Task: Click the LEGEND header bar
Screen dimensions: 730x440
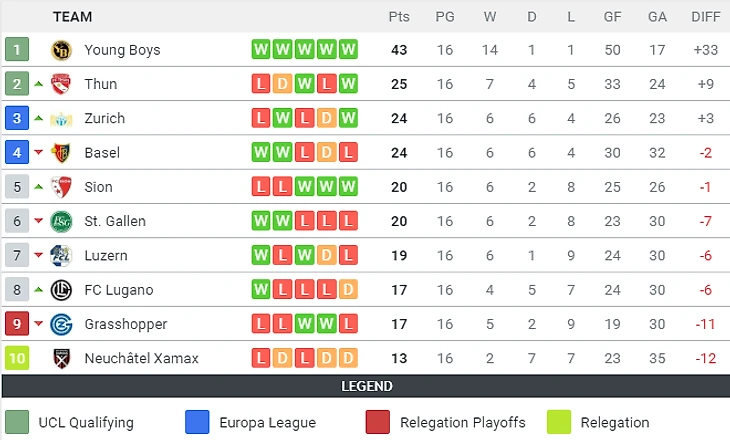Action: point(365,386)
